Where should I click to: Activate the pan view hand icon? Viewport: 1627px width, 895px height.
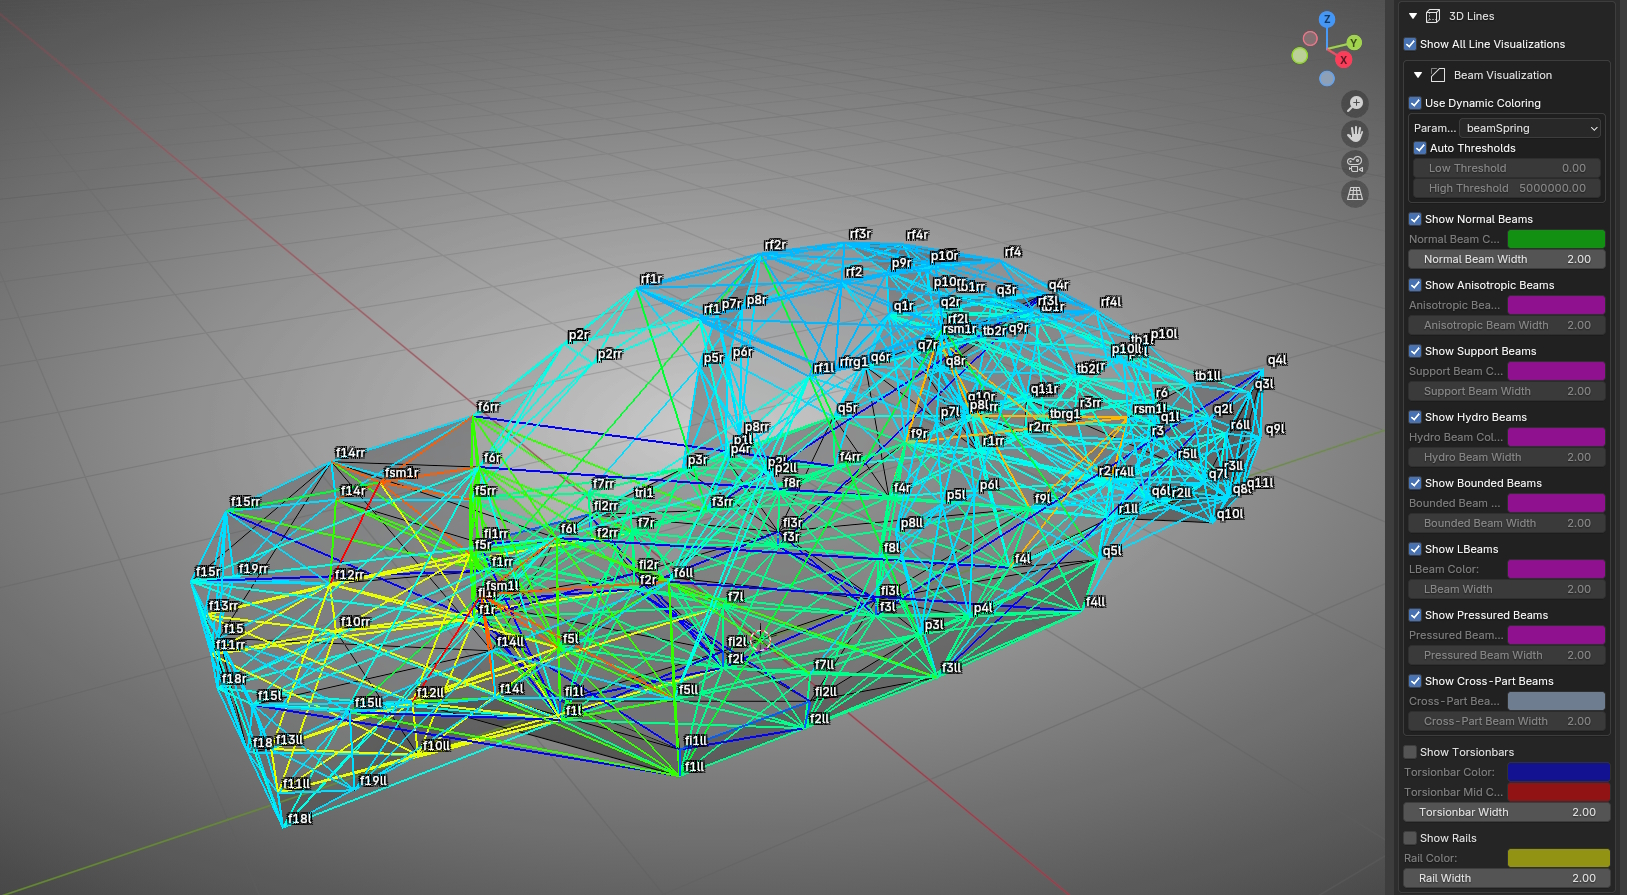[x=1355, y=134]
